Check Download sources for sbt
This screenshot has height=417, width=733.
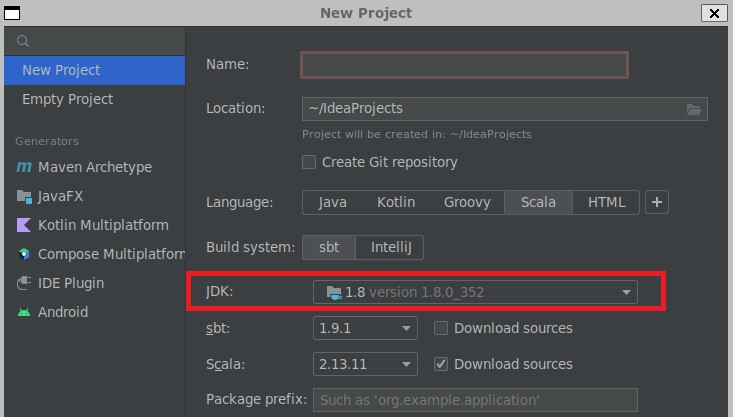point(440,328)
